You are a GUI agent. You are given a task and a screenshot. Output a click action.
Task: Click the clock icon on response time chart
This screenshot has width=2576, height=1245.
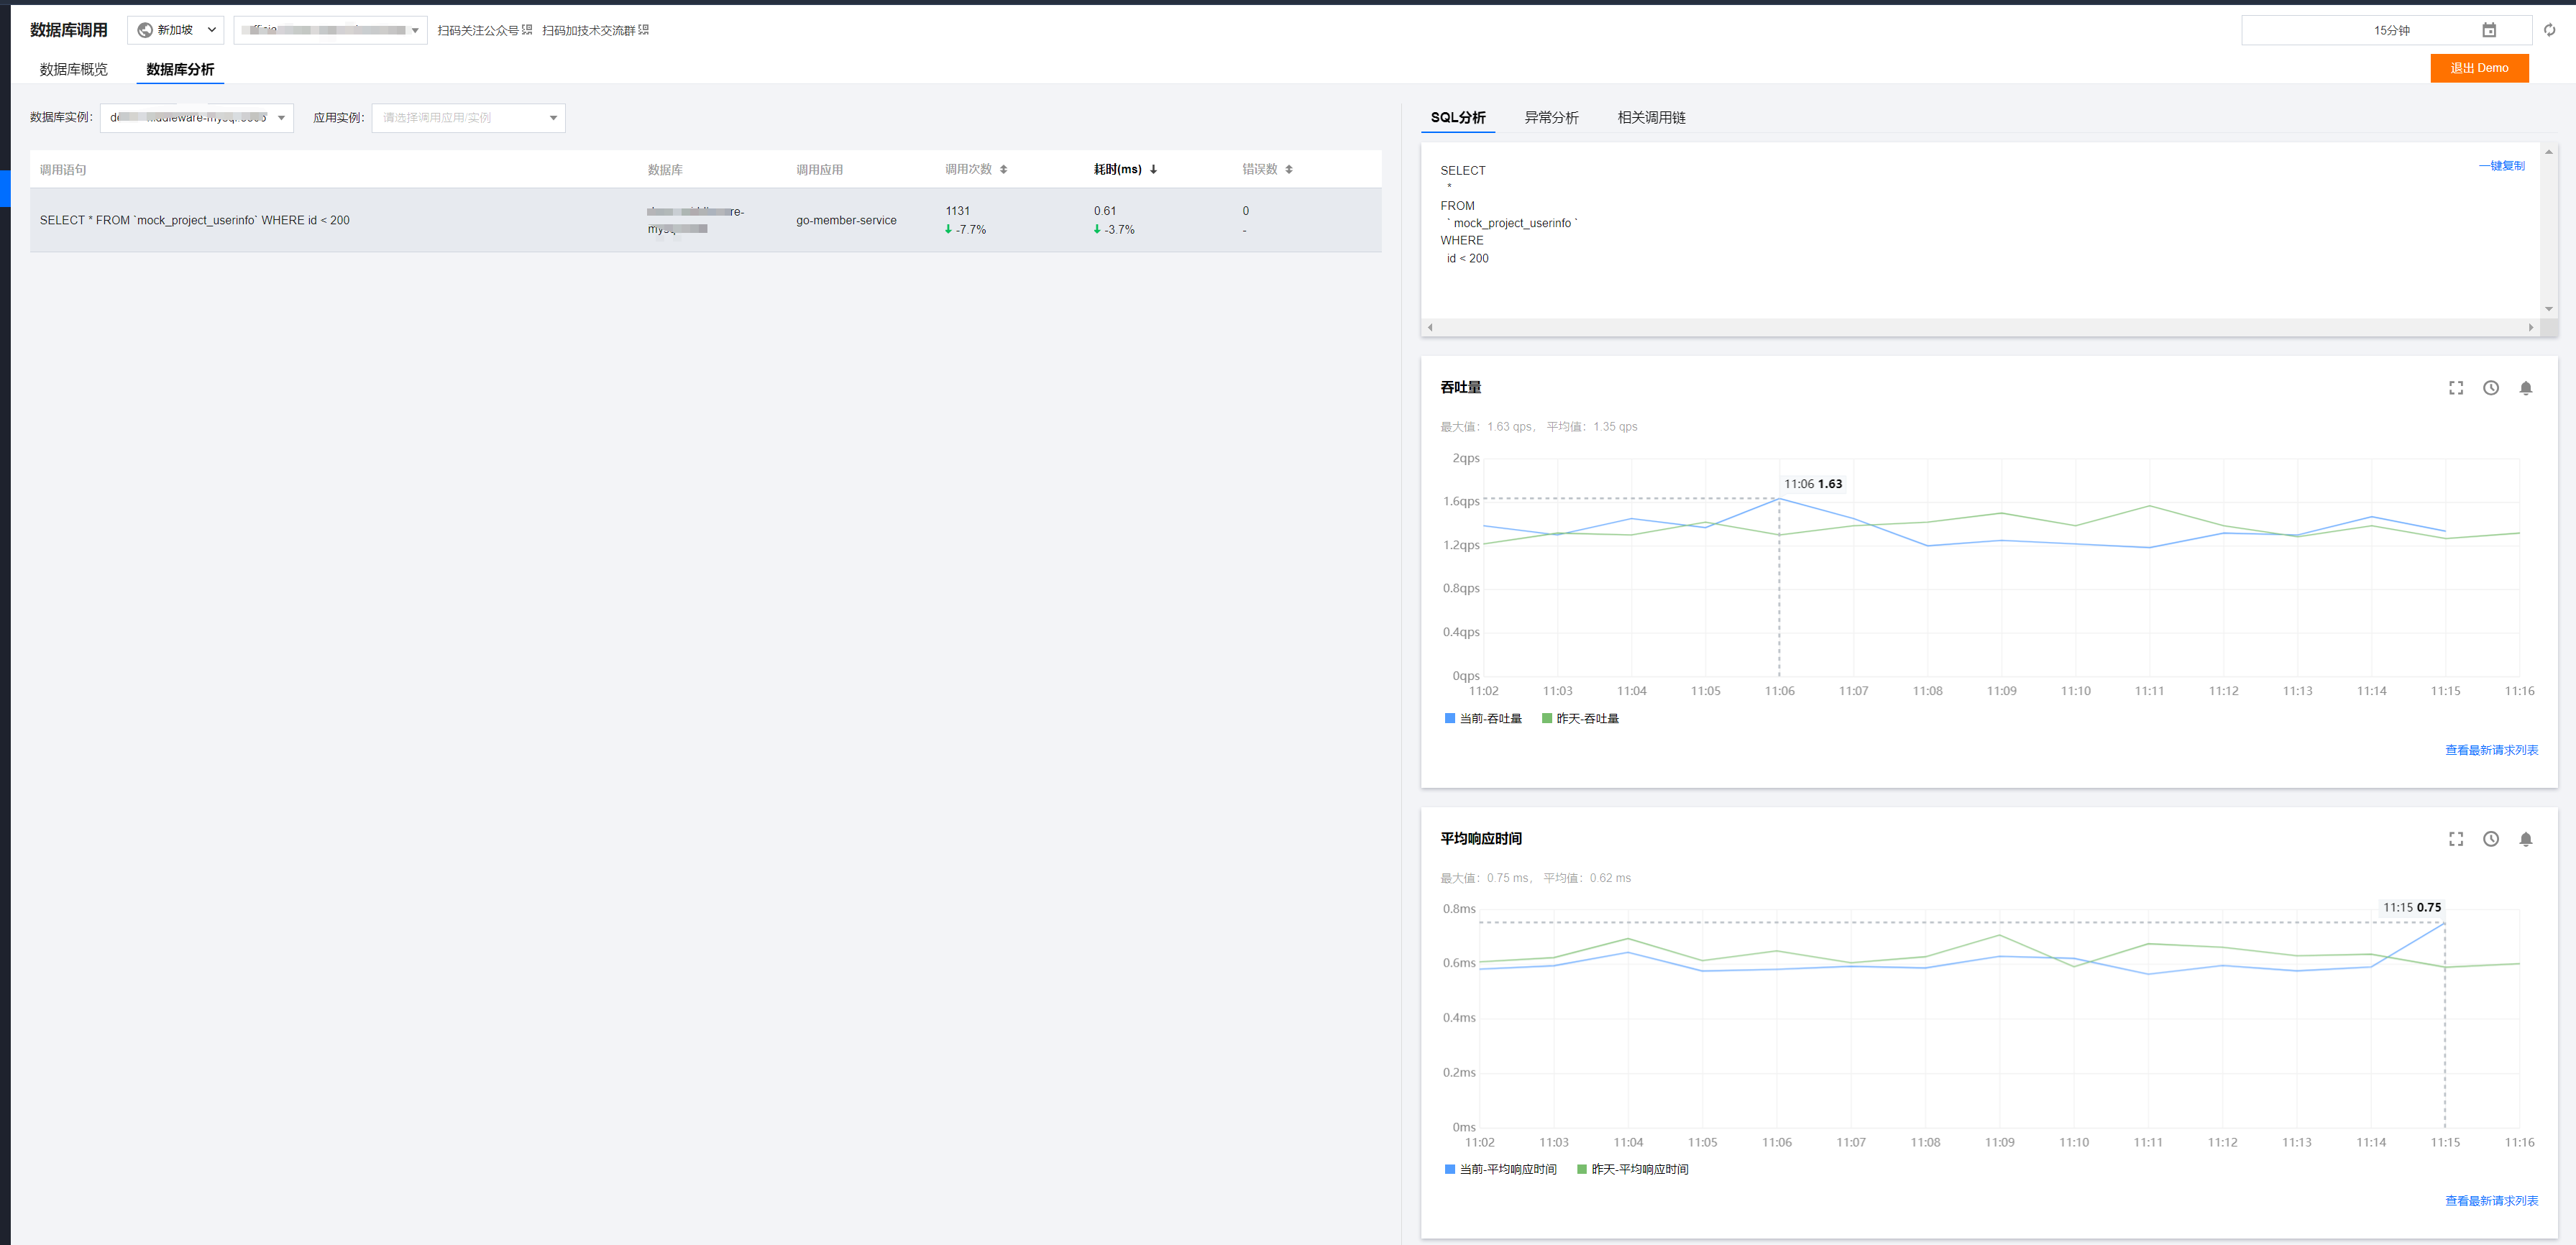pyautogui.click(x=2490, y=839)
